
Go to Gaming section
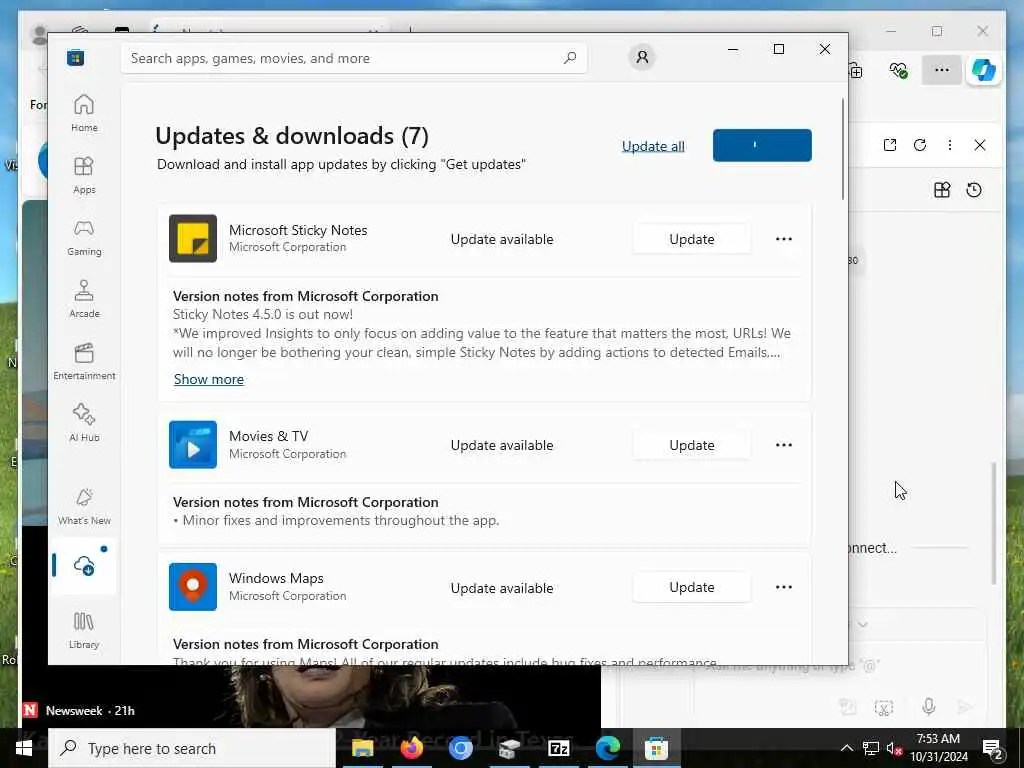(84, 237)
